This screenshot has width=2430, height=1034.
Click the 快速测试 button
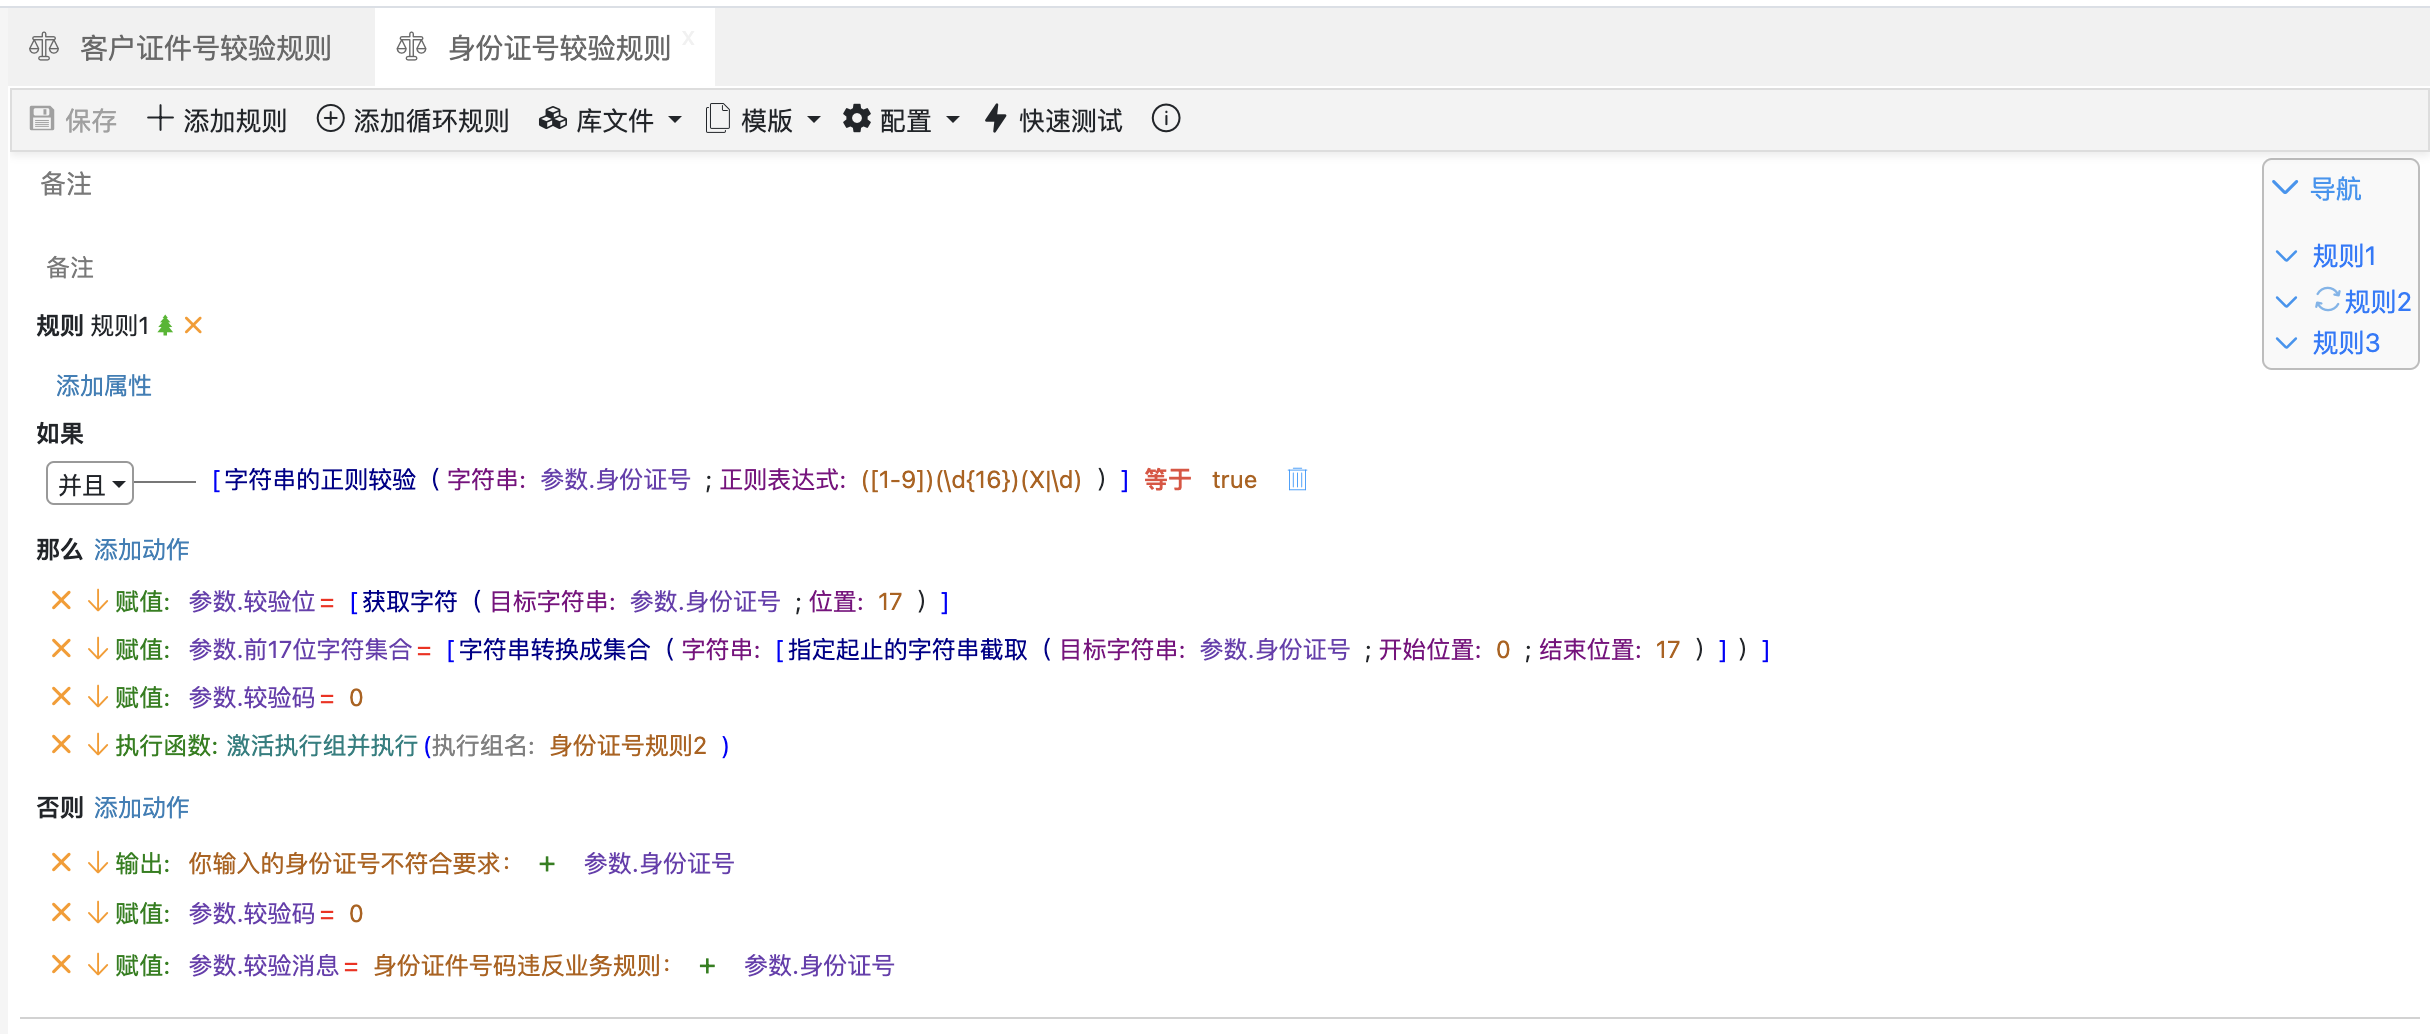pyautogui.click(x=1054, y=120)
